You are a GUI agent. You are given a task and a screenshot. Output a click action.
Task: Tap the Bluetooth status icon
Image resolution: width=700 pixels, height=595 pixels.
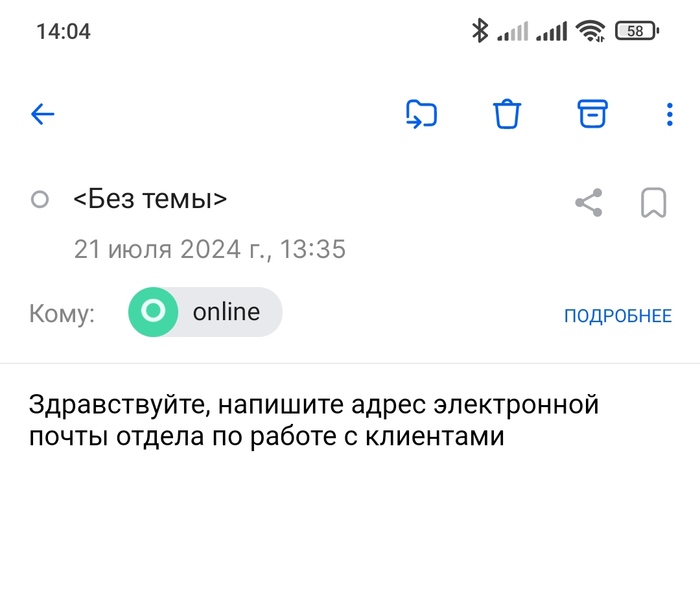[480, 31]
